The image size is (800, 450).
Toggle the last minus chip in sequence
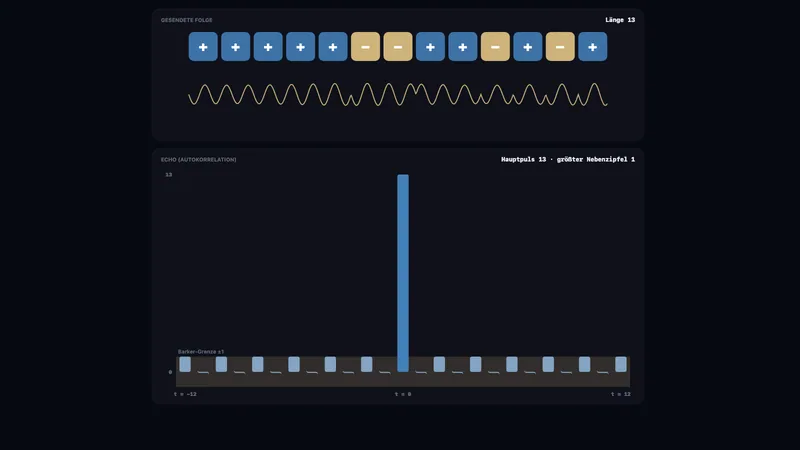(560, 46)
